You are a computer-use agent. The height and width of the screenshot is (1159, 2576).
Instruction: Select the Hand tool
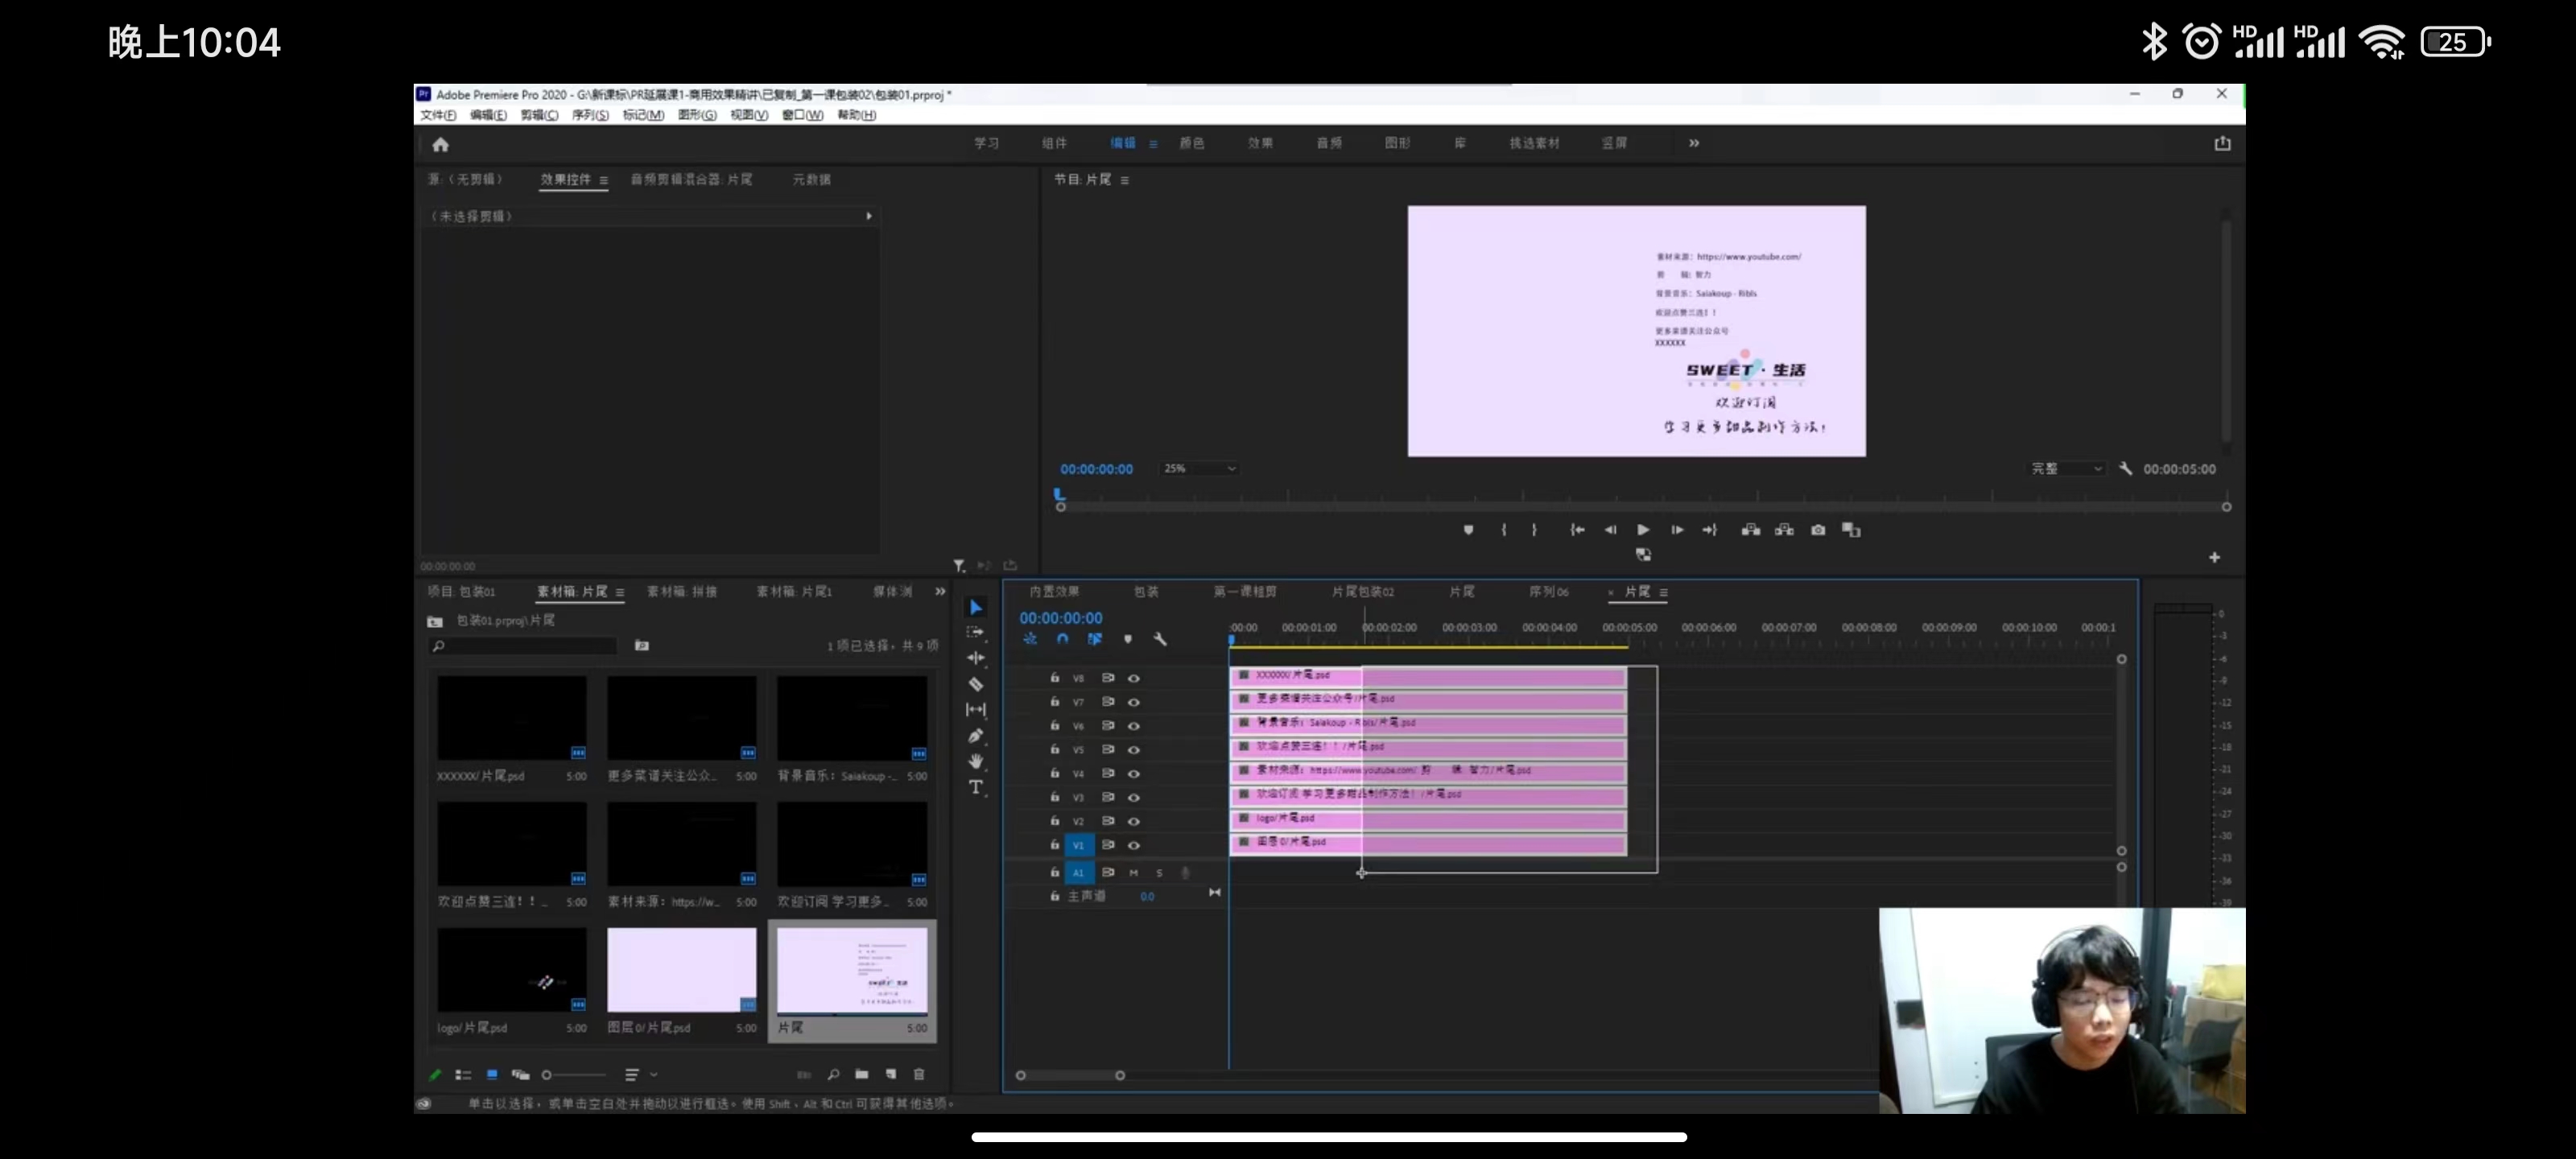[976, 761]
